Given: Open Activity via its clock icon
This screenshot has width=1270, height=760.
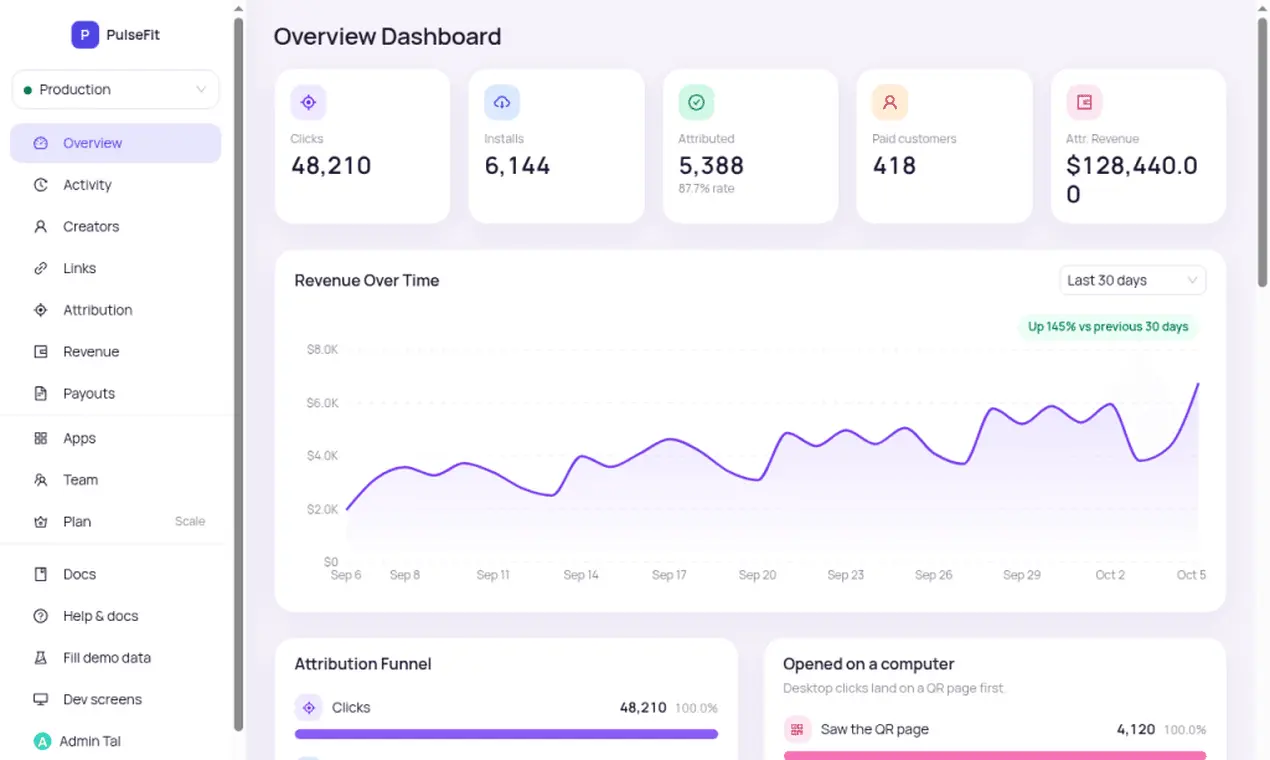Looking at the screenshot, I should (41, 185).
